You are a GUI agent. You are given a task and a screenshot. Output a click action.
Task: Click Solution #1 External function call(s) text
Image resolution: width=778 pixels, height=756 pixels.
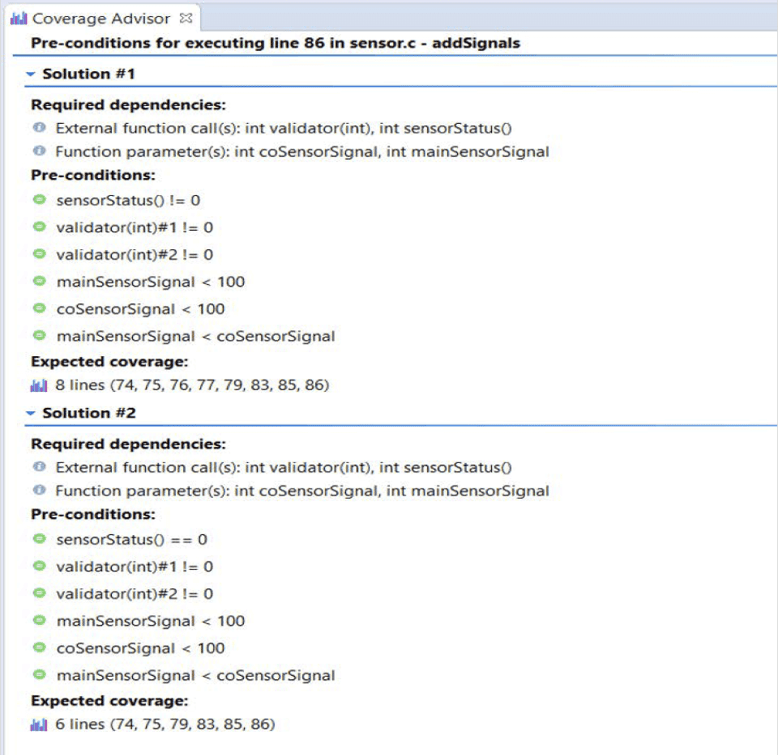283,128
